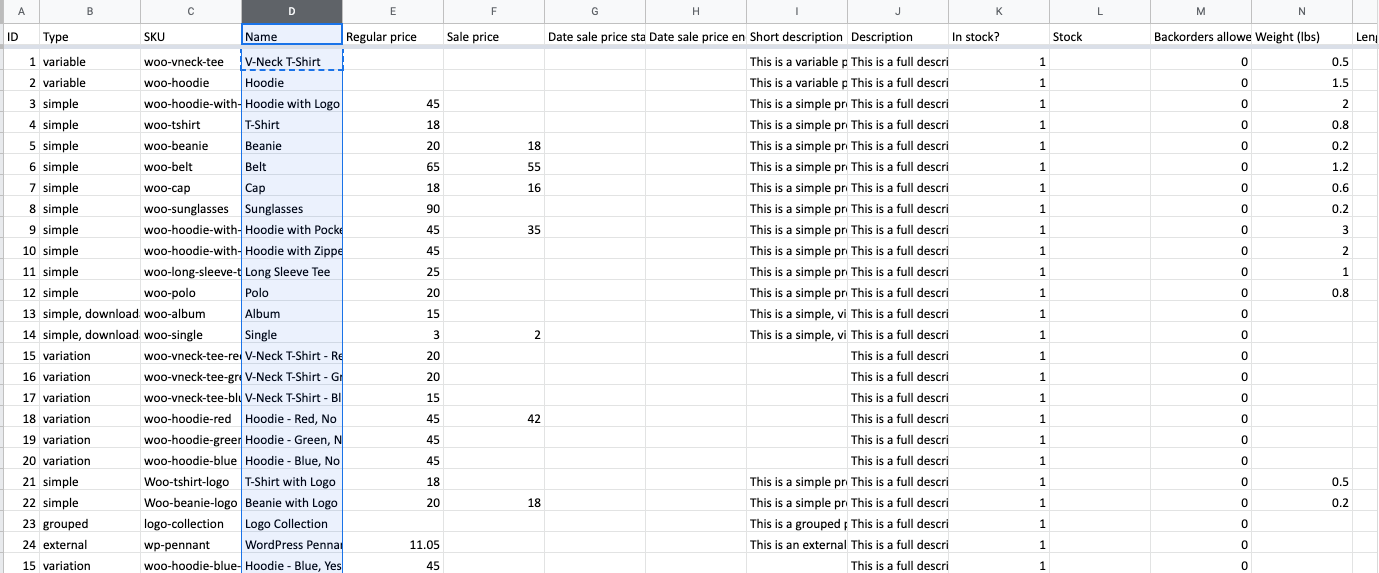
Task: Select the 'Sunglasses' name cell
Action: (x=291, y=209)
